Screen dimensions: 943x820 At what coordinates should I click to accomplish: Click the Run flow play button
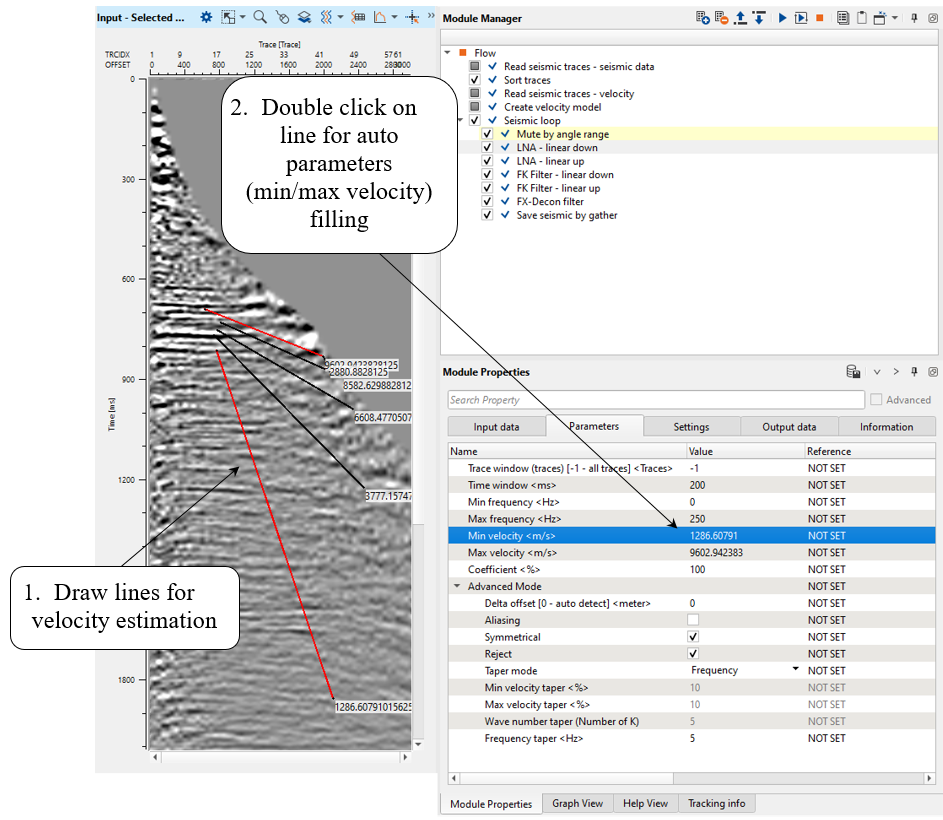(782, 18)
